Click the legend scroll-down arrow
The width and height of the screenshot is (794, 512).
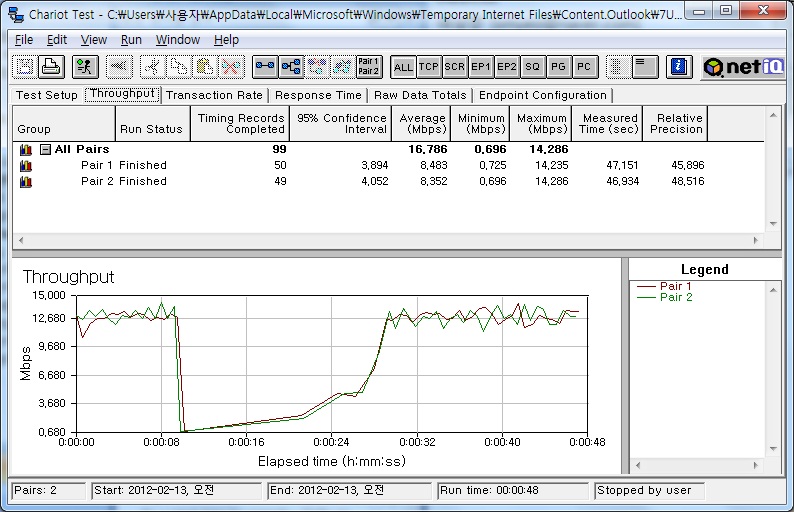[773, 449]
